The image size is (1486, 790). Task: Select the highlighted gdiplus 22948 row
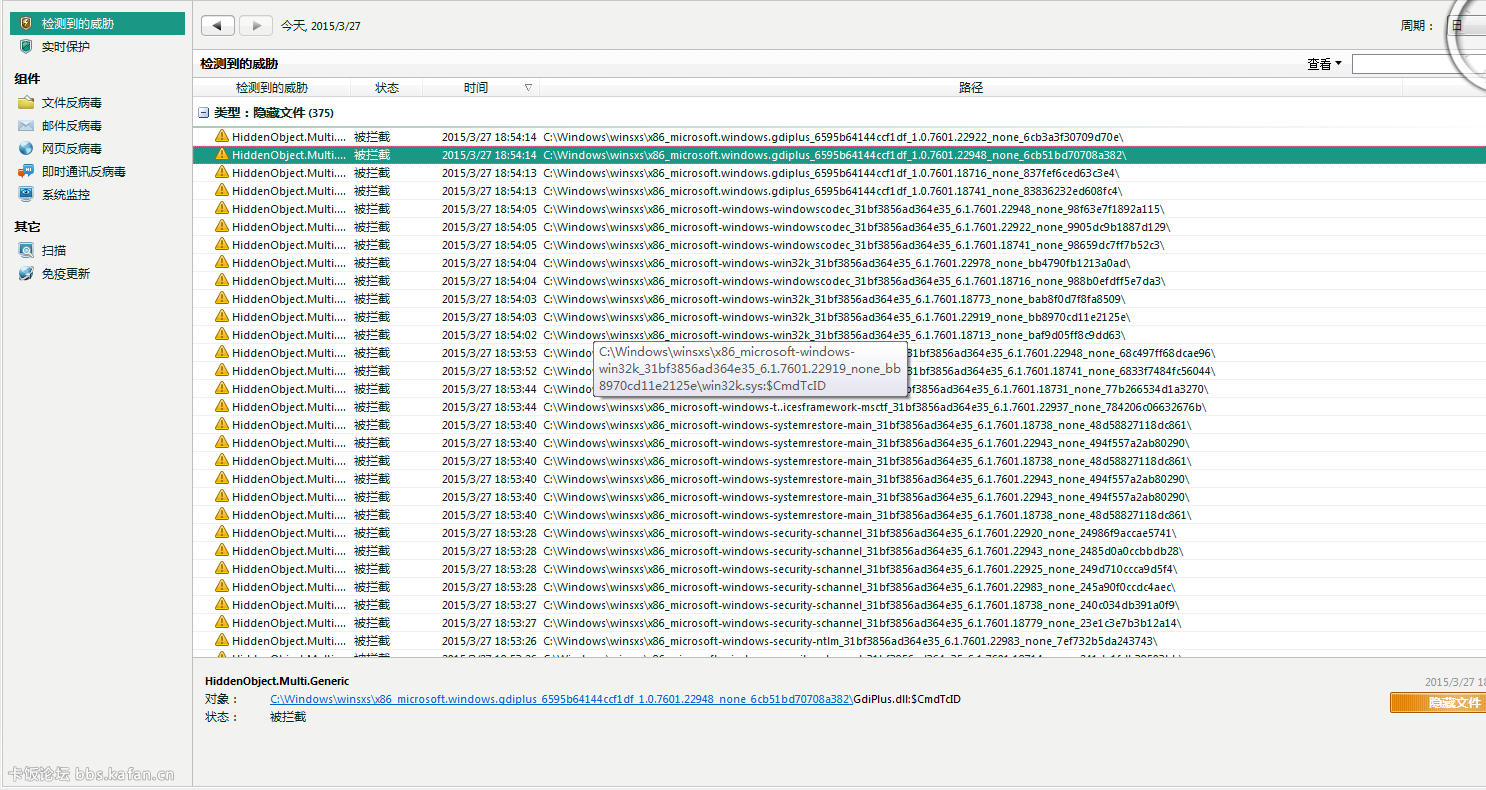[839, 154]
